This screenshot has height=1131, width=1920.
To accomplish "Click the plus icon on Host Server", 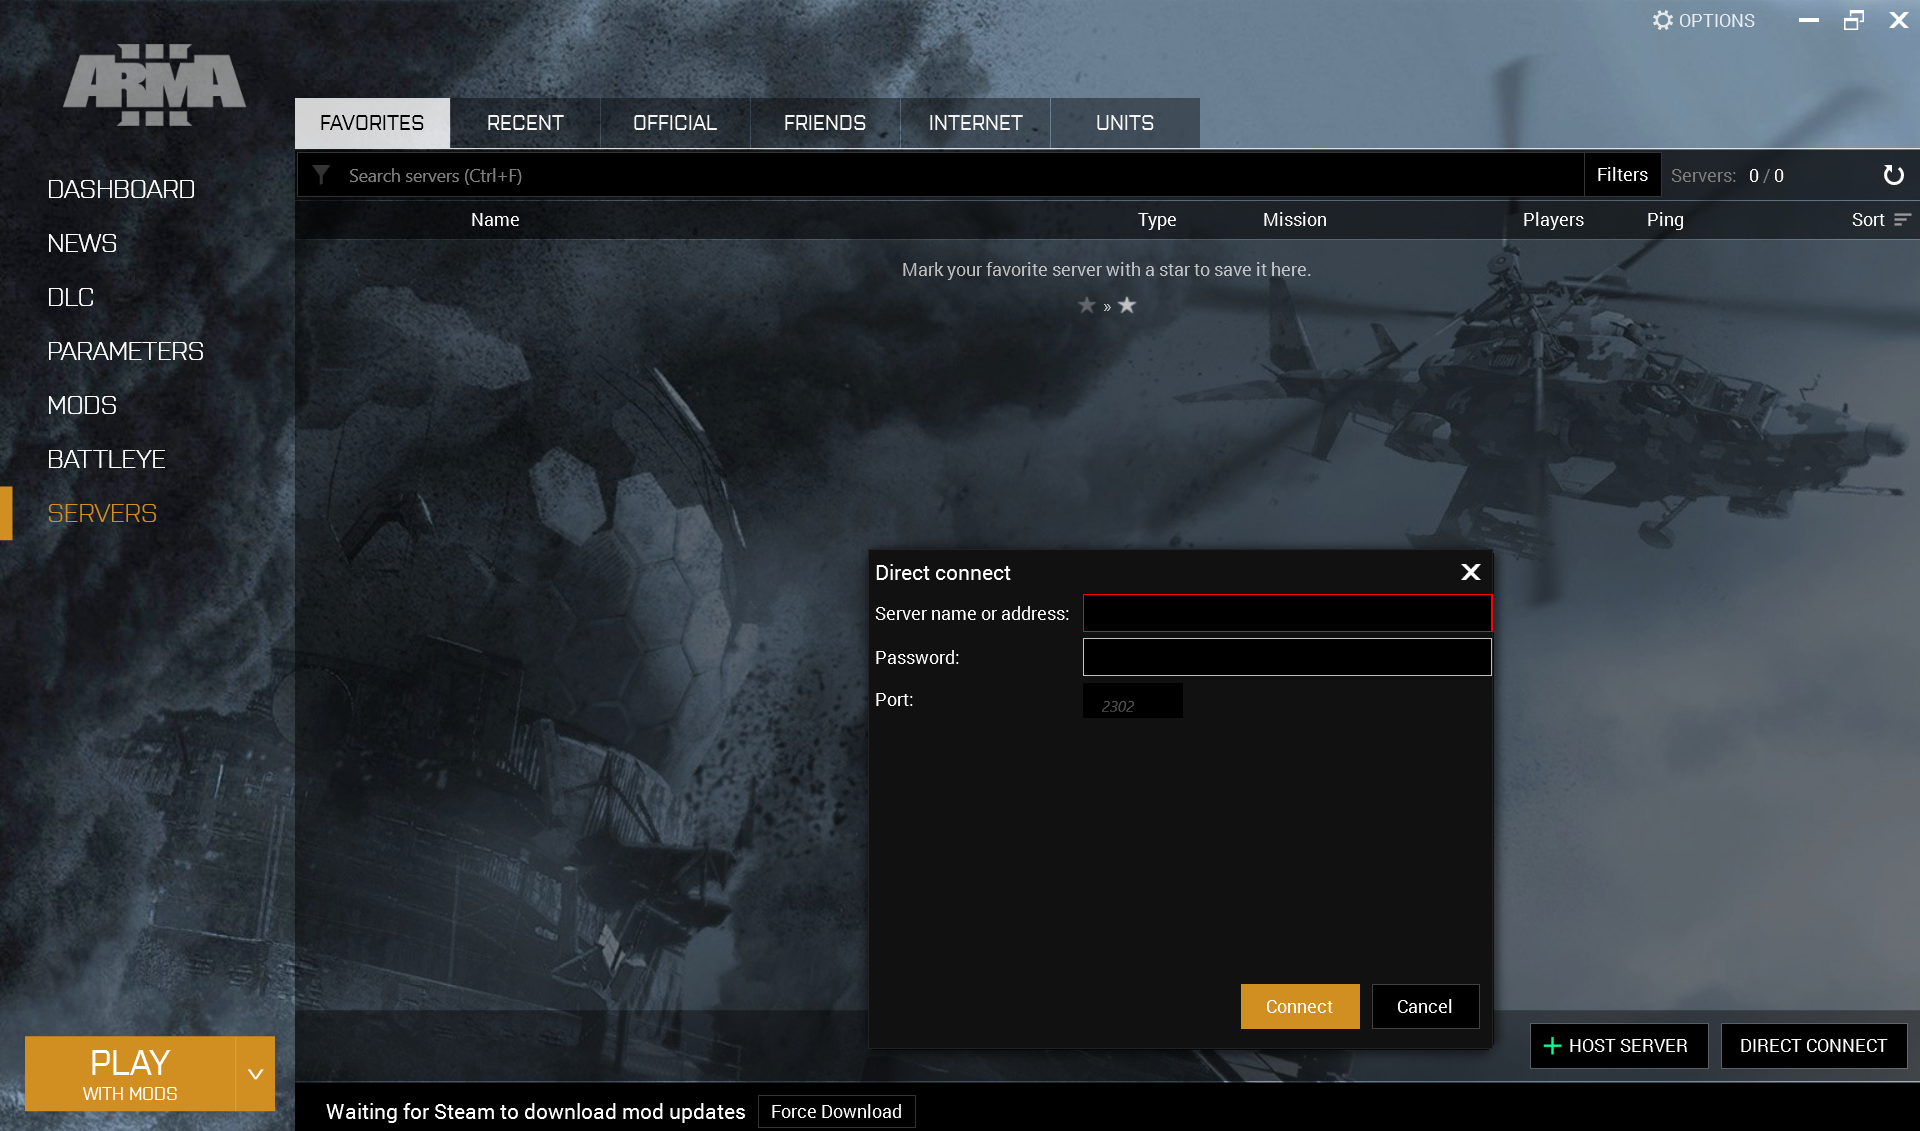I will click(x=1552, y=1046).
